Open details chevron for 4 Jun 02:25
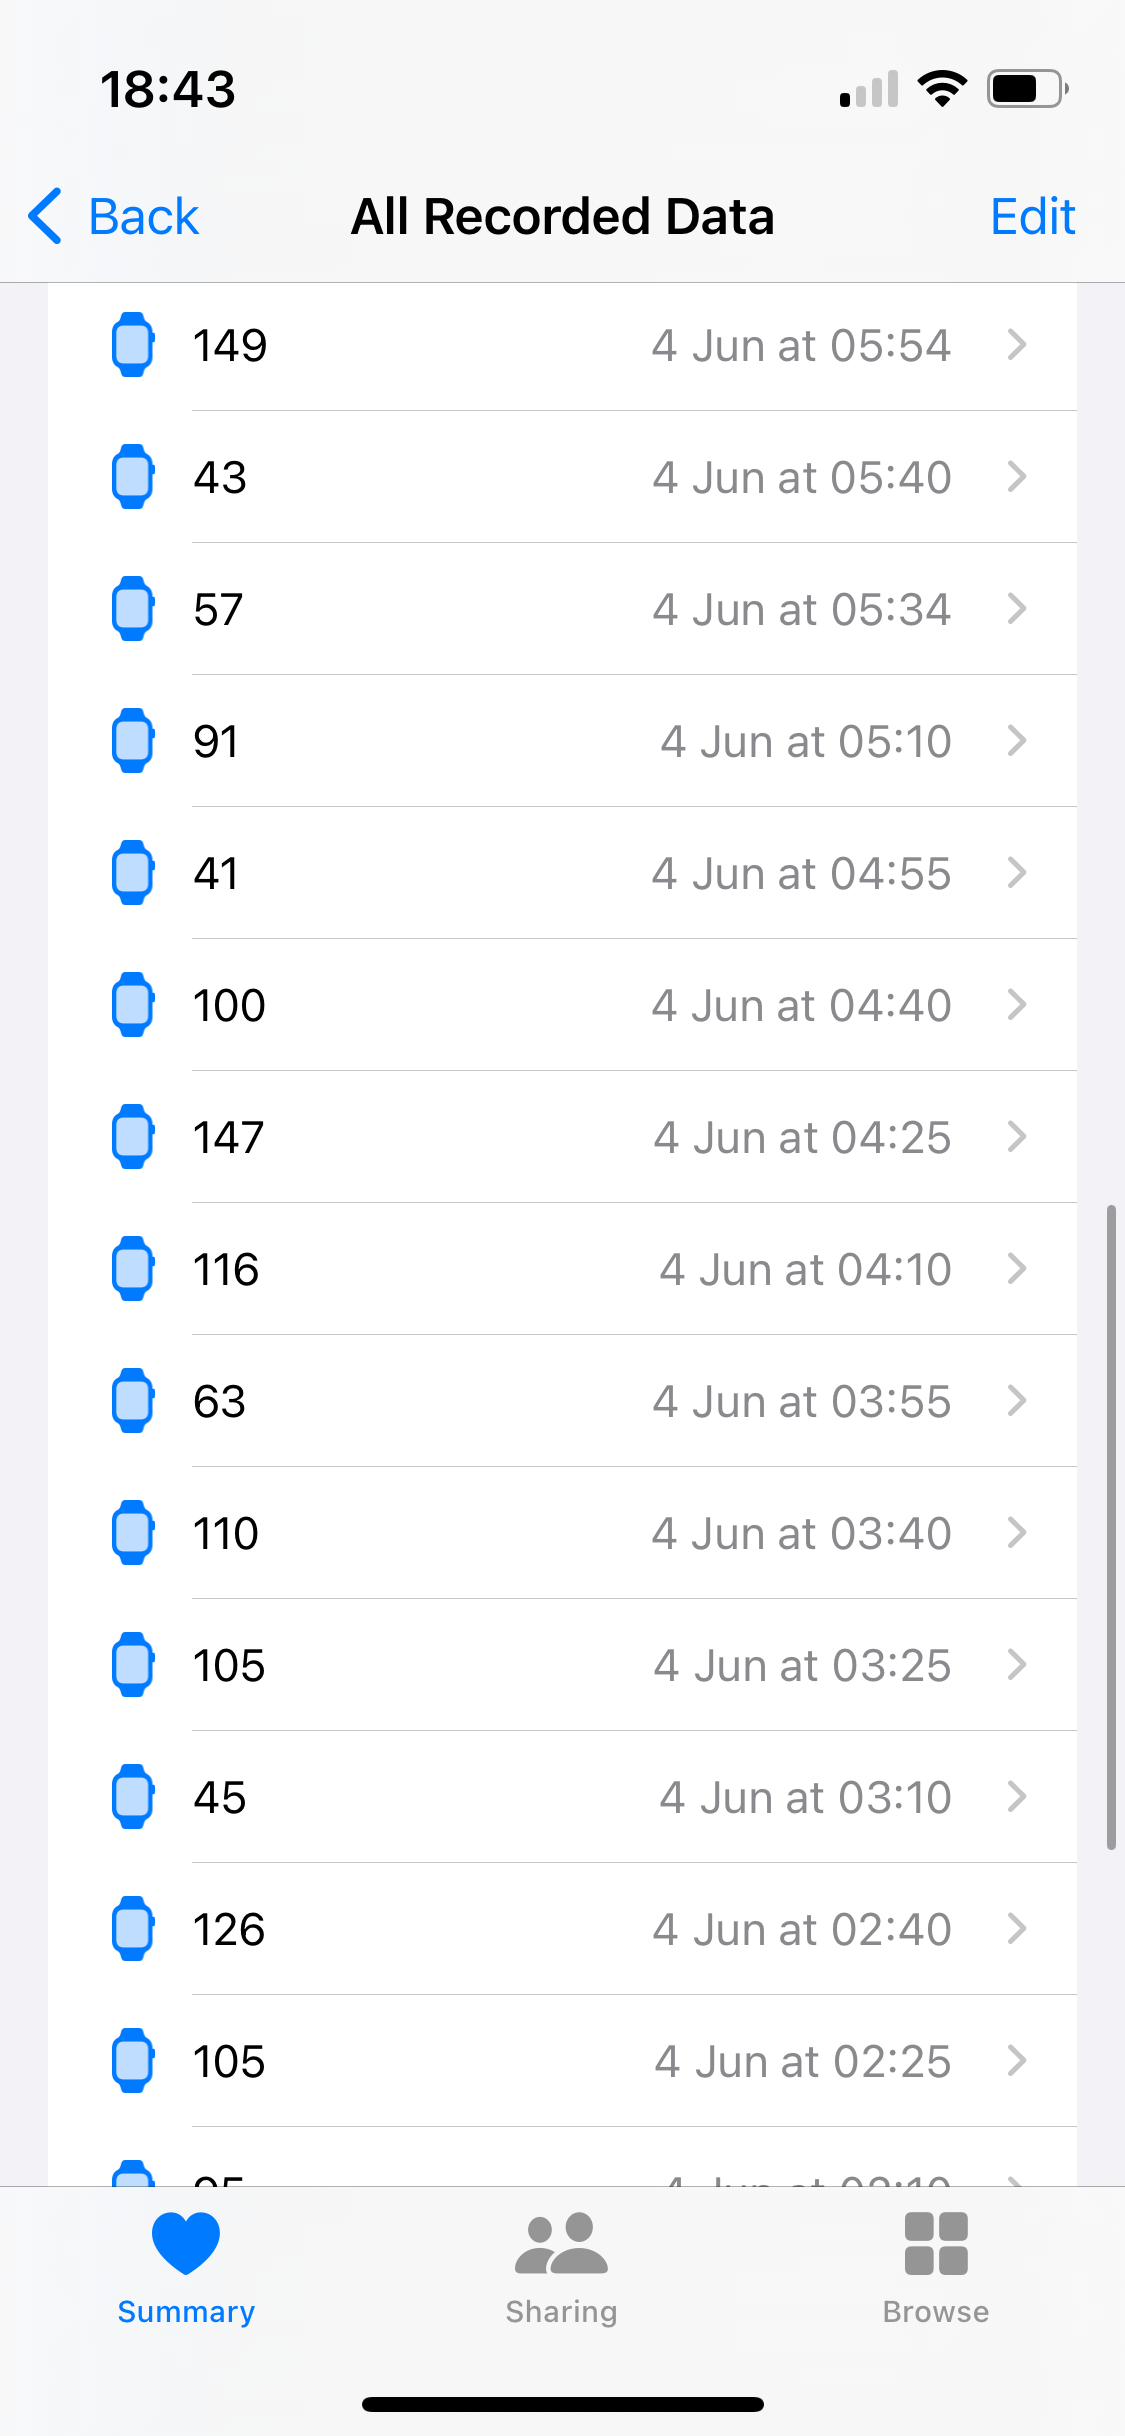Image resolution: width=1125 pixels, height=2436 pixels. 1017,2061
